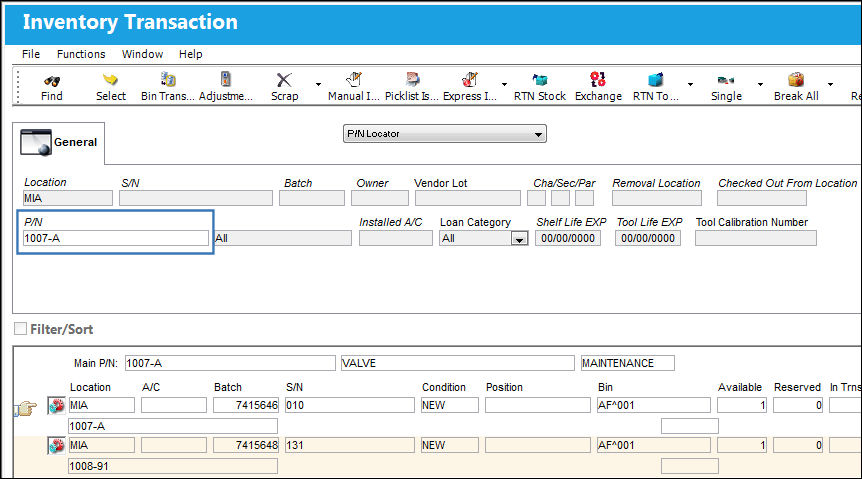The height and width of the screenshot is (479, 862).
Task: Click Bin AF^001 for S/N 131
Action: 654,445
